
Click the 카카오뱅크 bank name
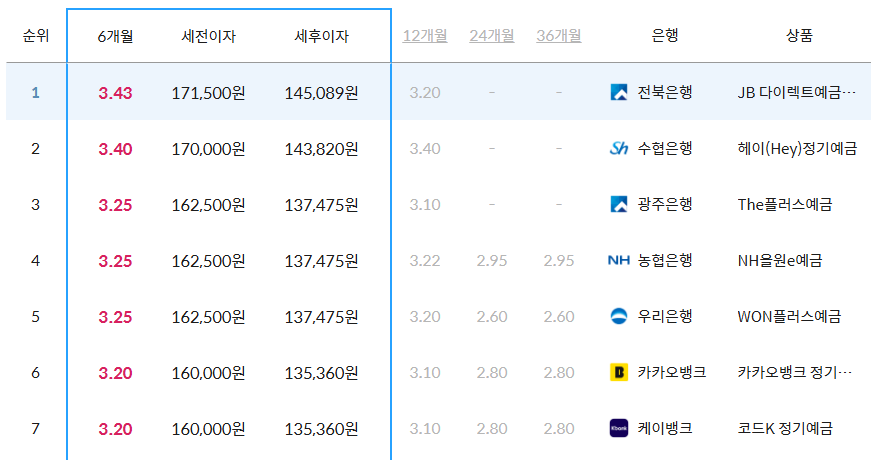pos(672,372)
